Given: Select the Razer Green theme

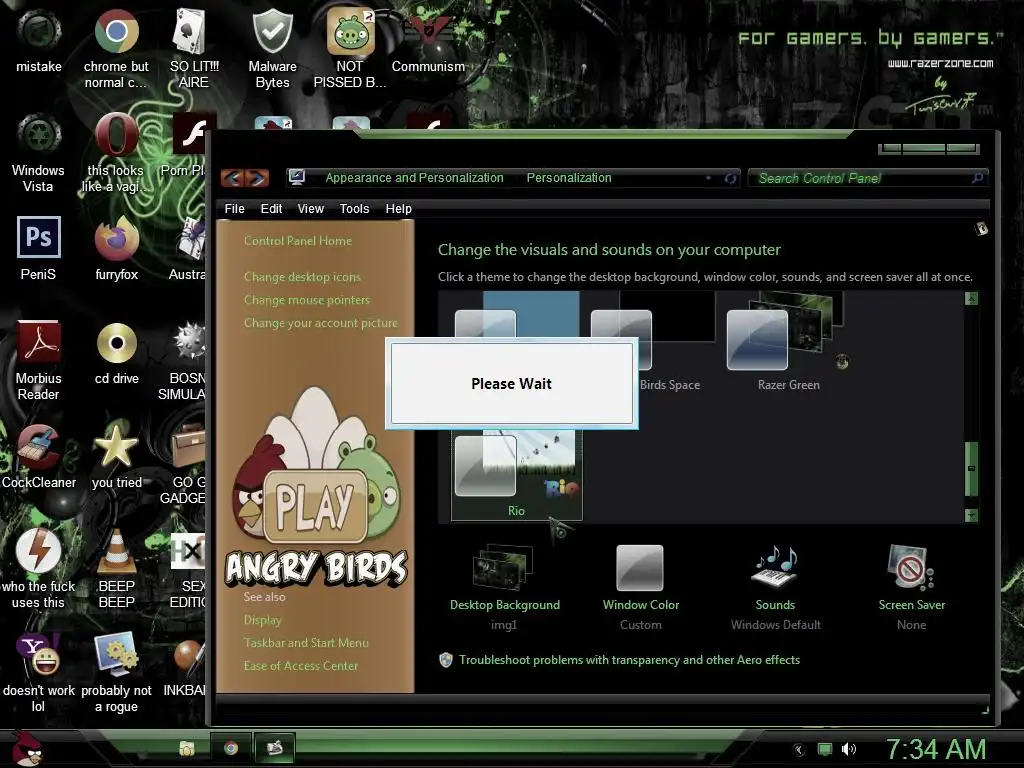Looking at the screenshot, I should [x=788, y=342].
